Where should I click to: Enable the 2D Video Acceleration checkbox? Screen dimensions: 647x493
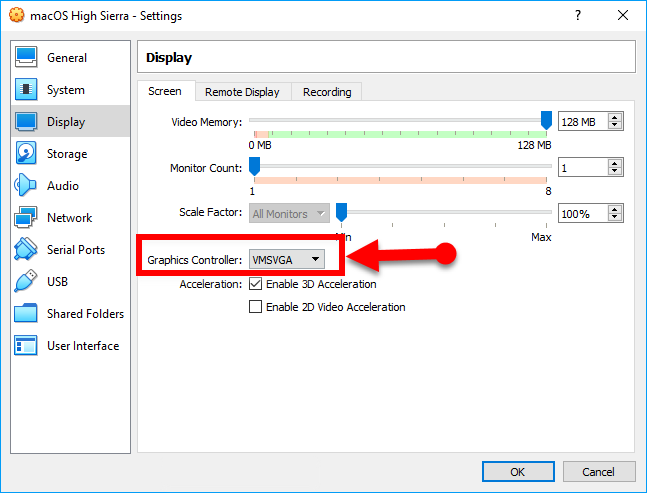(x=255, y=307)
